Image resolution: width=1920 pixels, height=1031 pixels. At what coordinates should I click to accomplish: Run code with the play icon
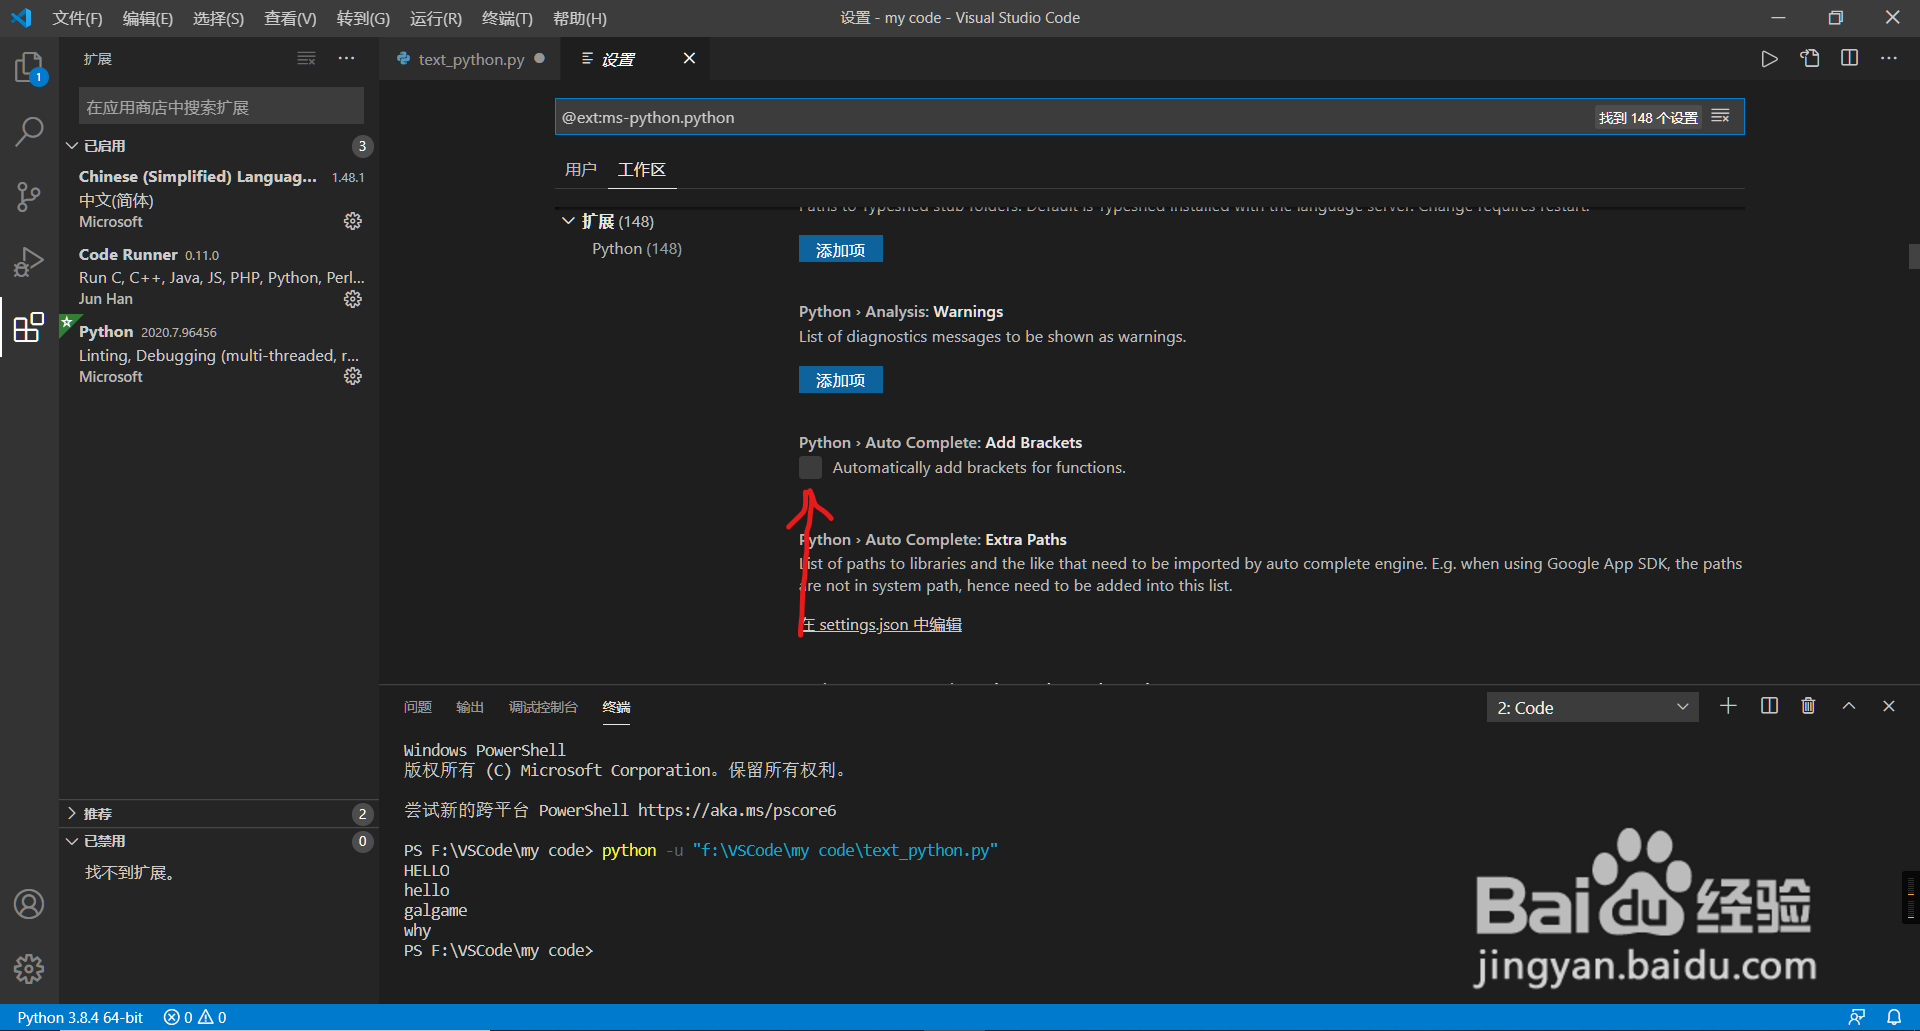click(x=1769, y=59)
